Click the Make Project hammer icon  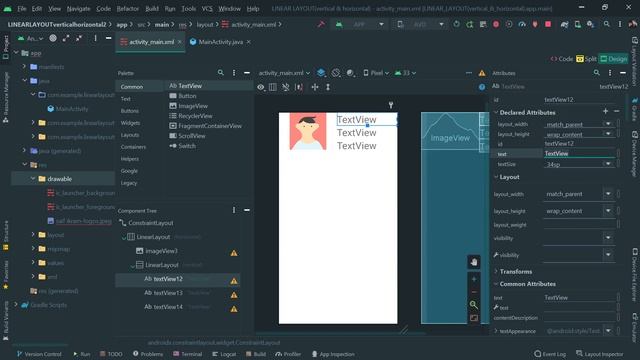[321, 24]
